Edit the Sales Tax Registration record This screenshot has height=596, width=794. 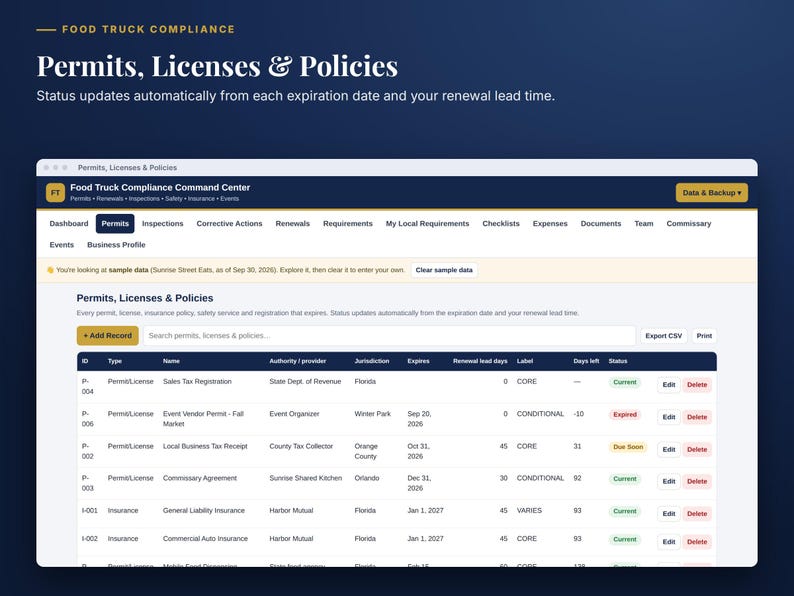click(669, 385)
